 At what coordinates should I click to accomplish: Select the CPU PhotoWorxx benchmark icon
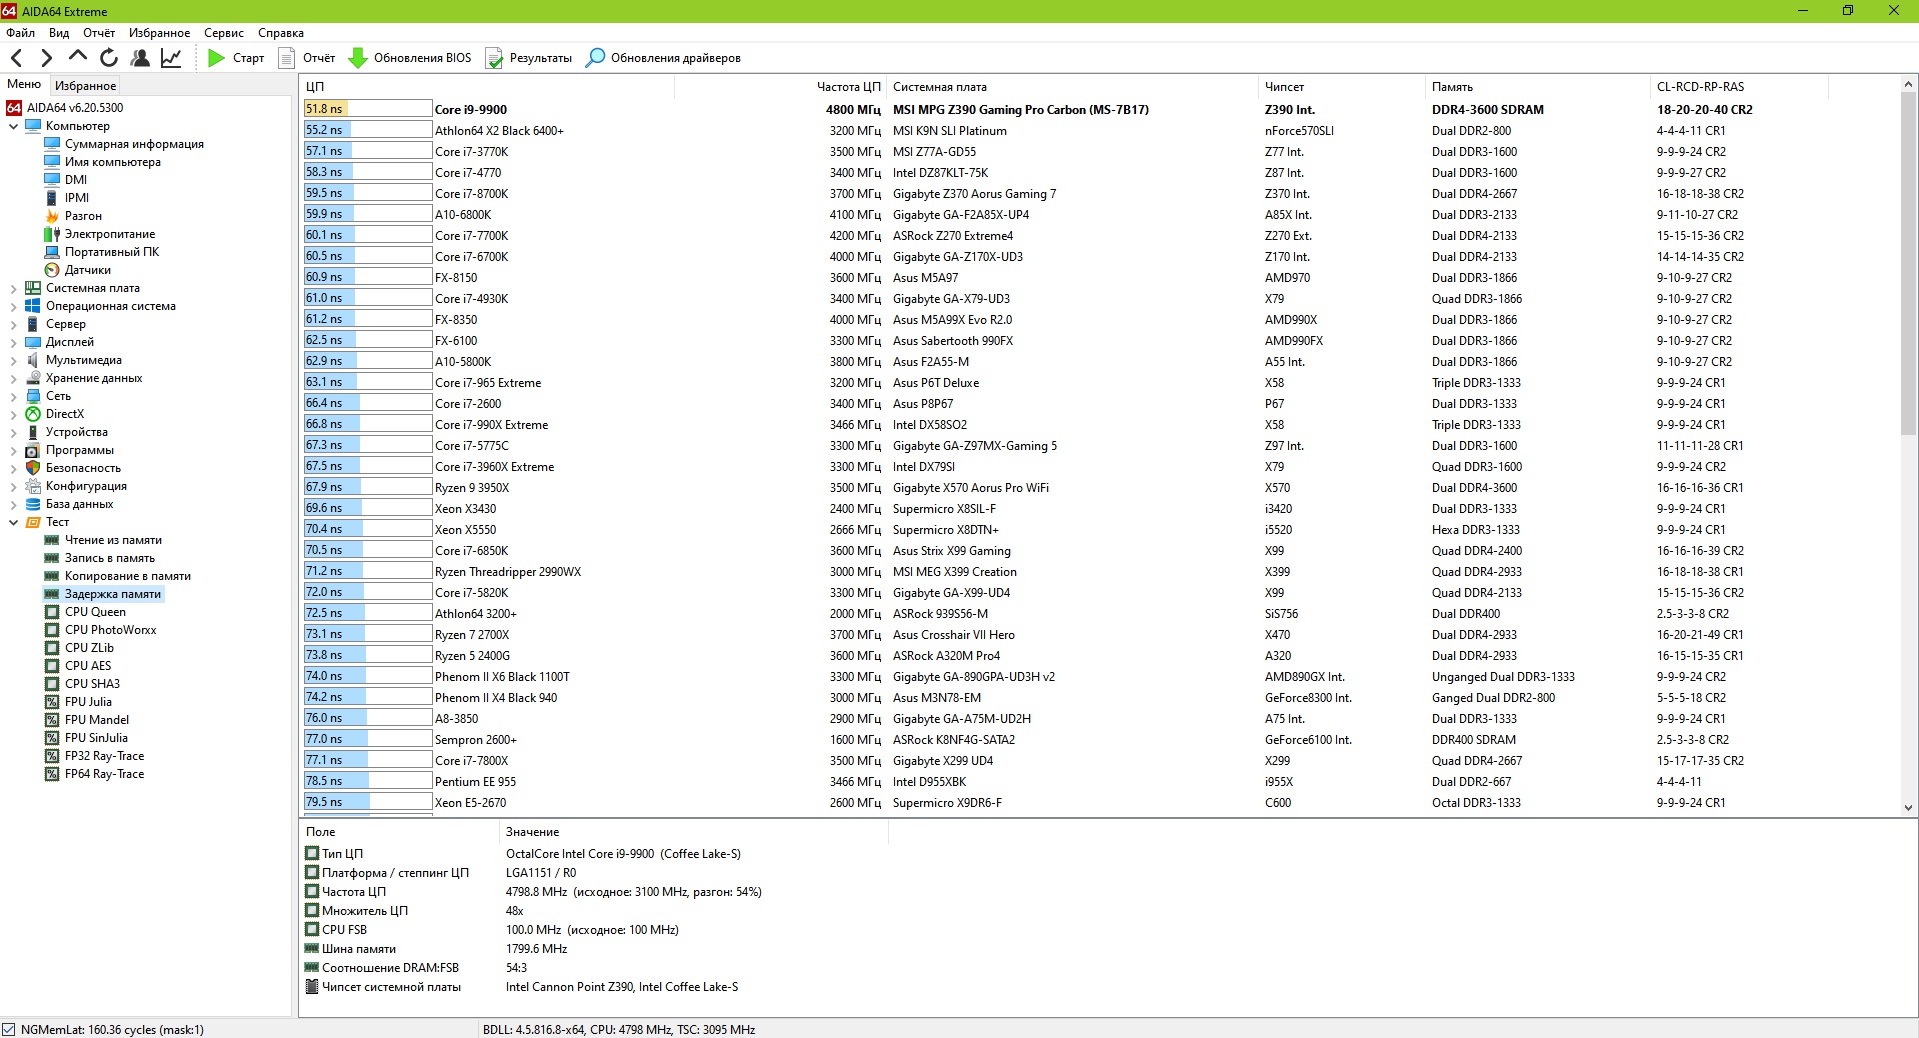52,630
